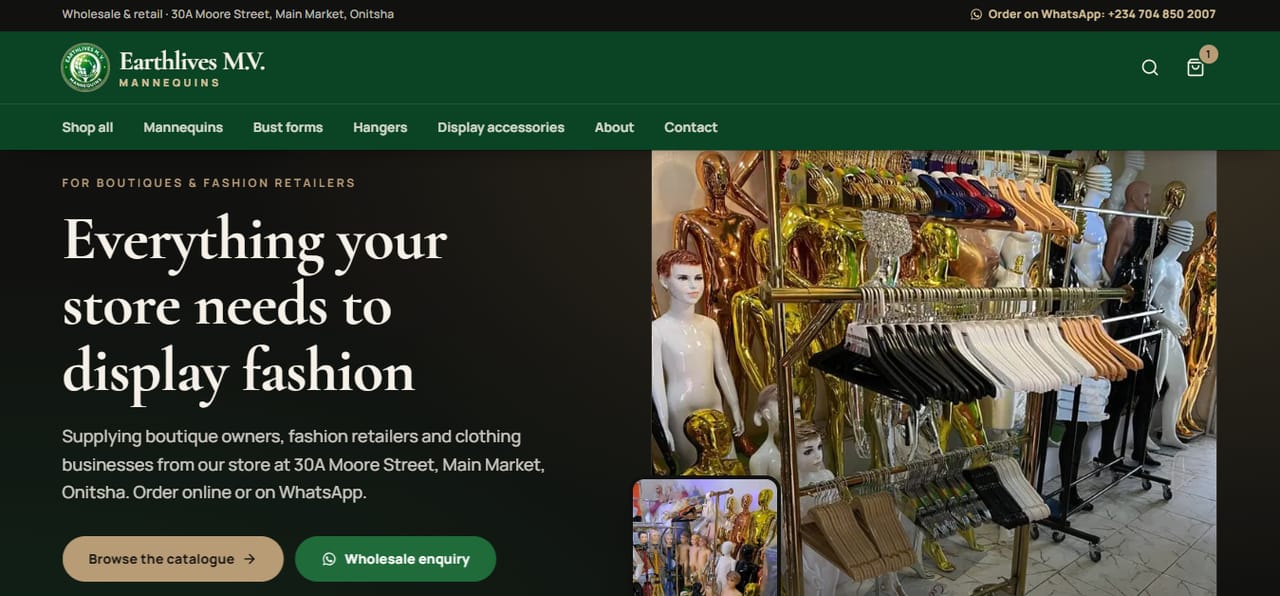This screenshot has height=596, width=1280.
Task: Click the "Supplying boutique owners" description paragraph
Action: point(303,464)
